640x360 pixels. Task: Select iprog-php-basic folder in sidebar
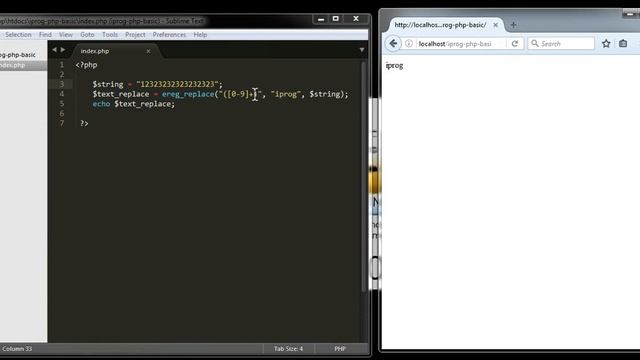point(18,55)
